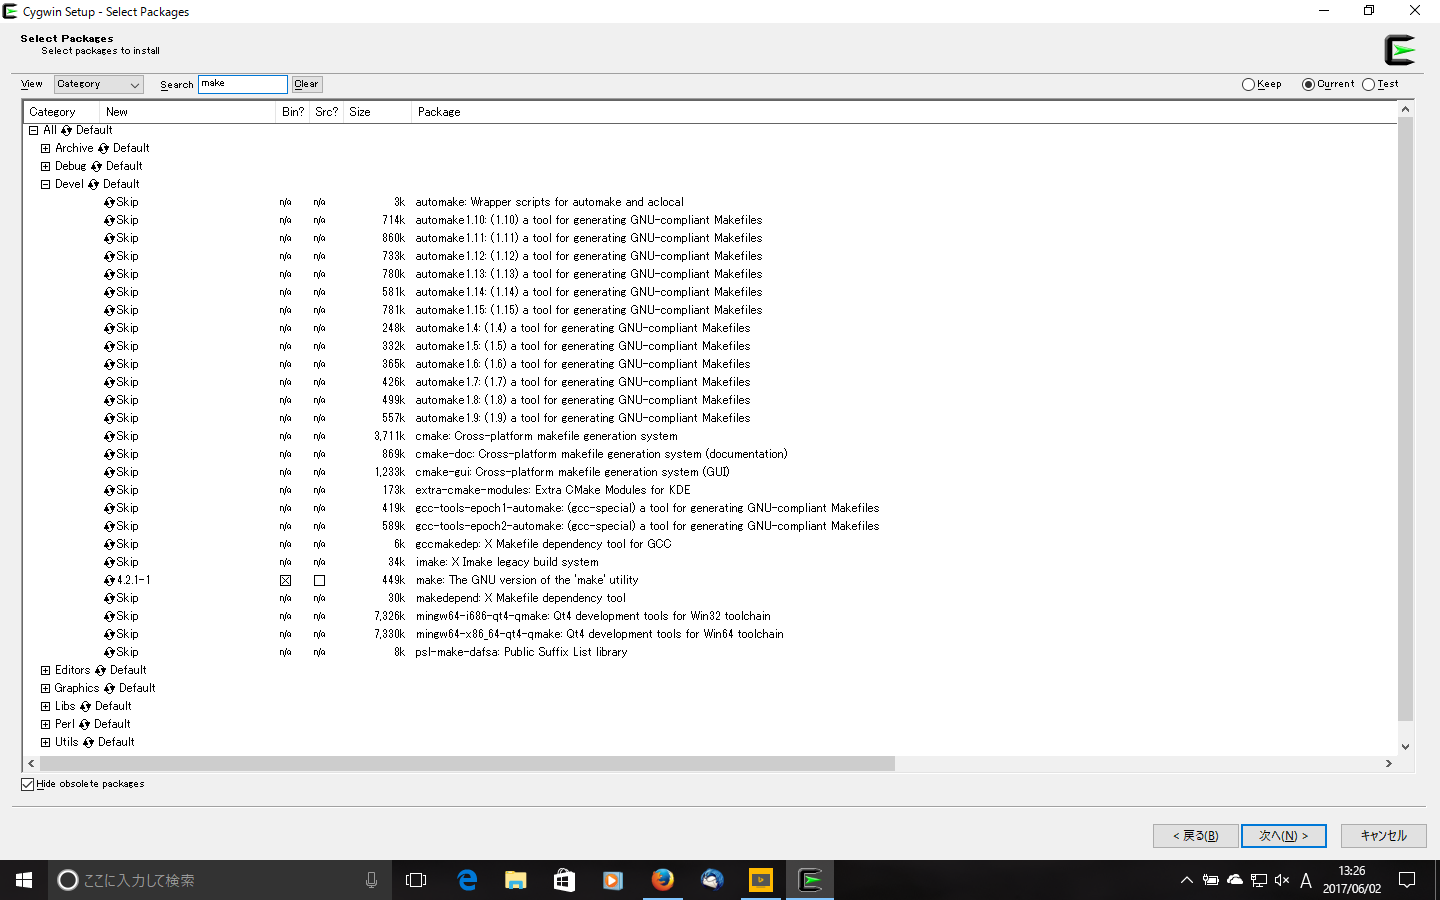Clear the search field with Clear button
Viewport: 1440px width, 900px height.
tap(307, 85)
